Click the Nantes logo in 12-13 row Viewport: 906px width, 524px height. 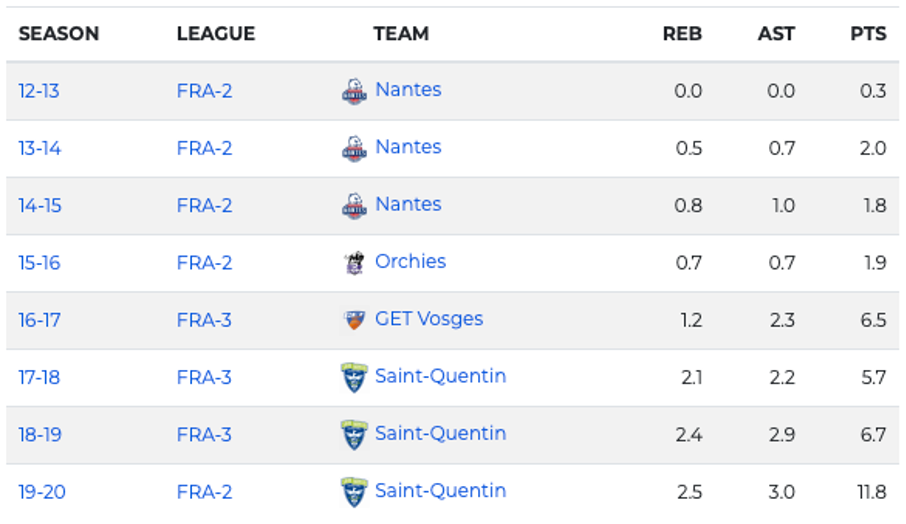point(354,91)
